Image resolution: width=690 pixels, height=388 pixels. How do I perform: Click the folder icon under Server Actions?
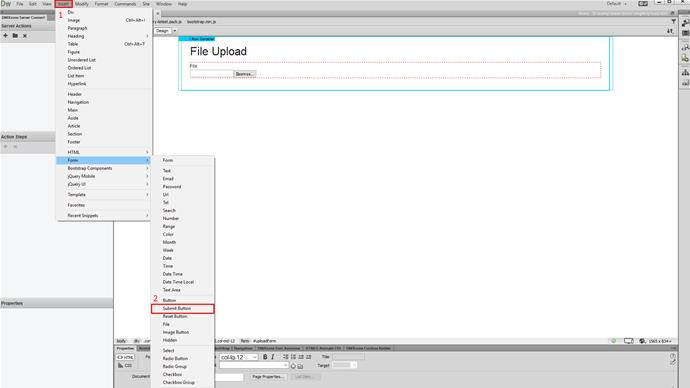pos(15,36)
